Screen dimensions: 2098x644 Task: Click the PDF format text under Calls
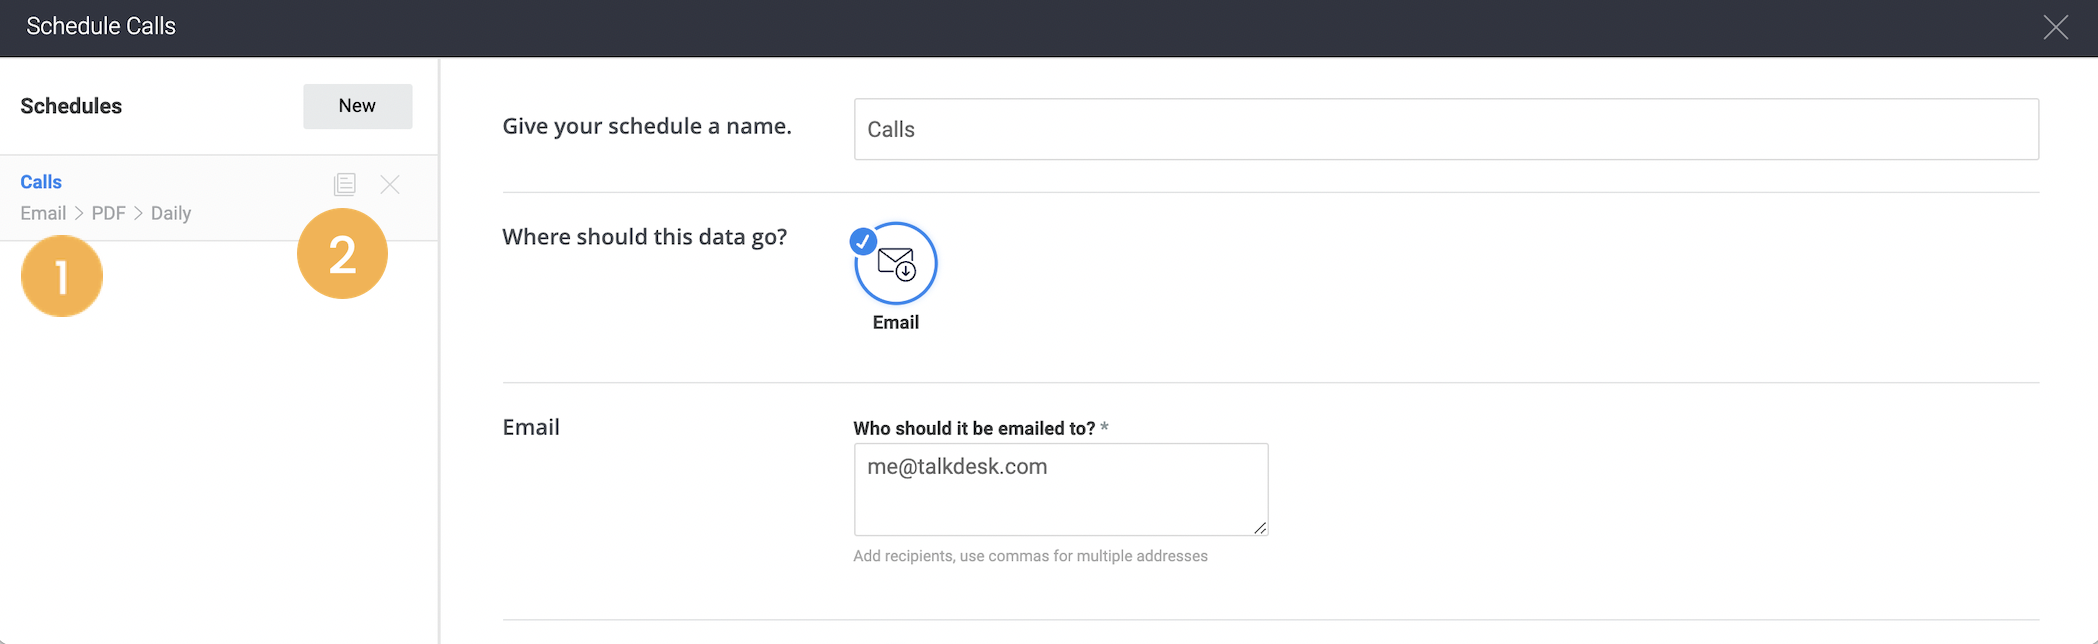(109, 213)
